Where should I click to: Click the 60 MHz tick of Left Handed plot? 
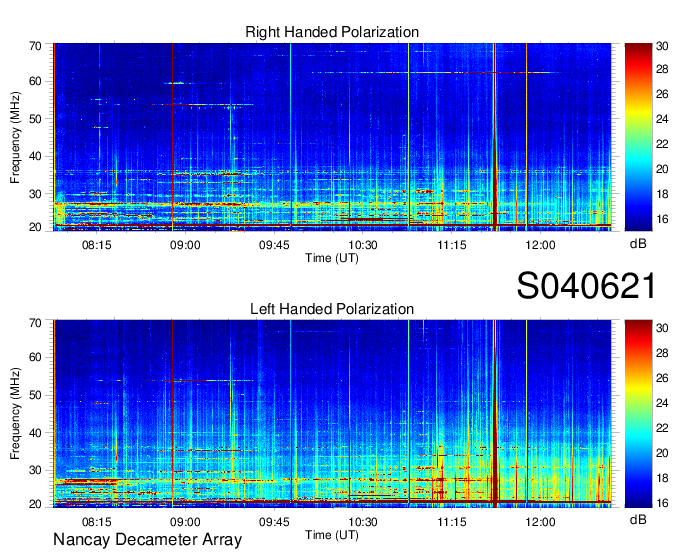(x=36, y=358)
